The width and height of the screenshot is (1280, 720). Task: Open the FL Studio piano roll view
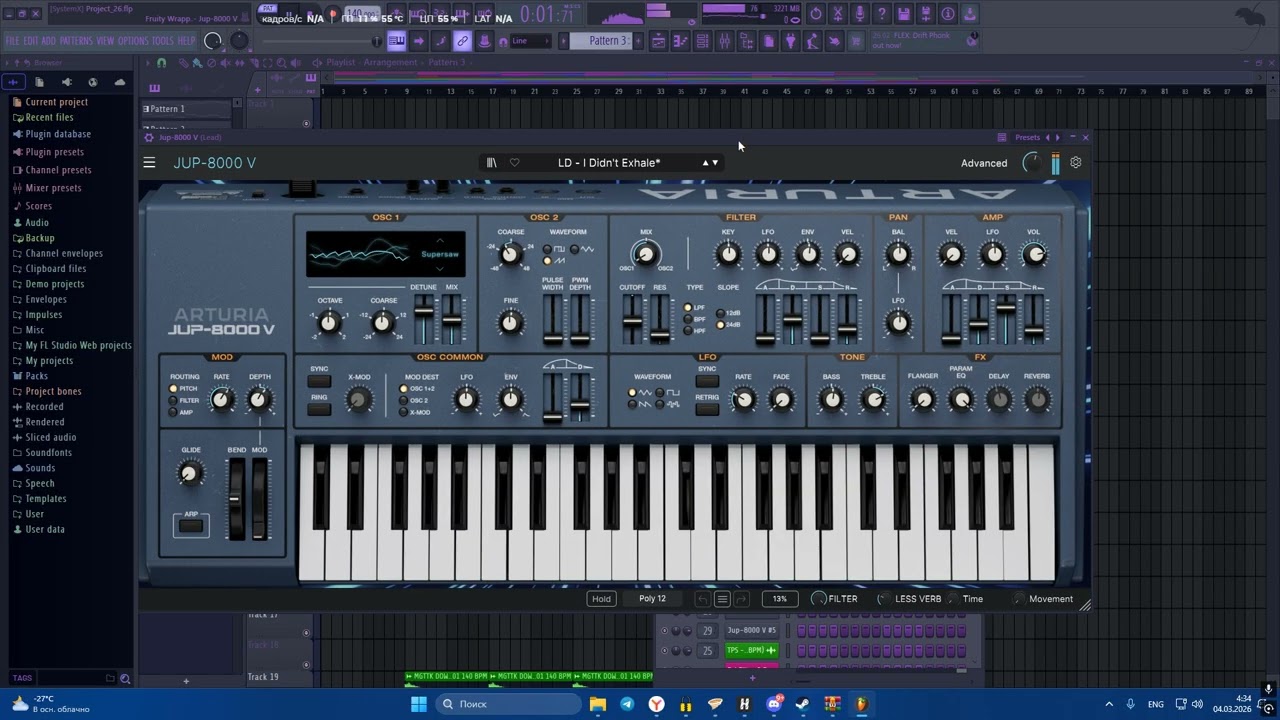point(680,41)
